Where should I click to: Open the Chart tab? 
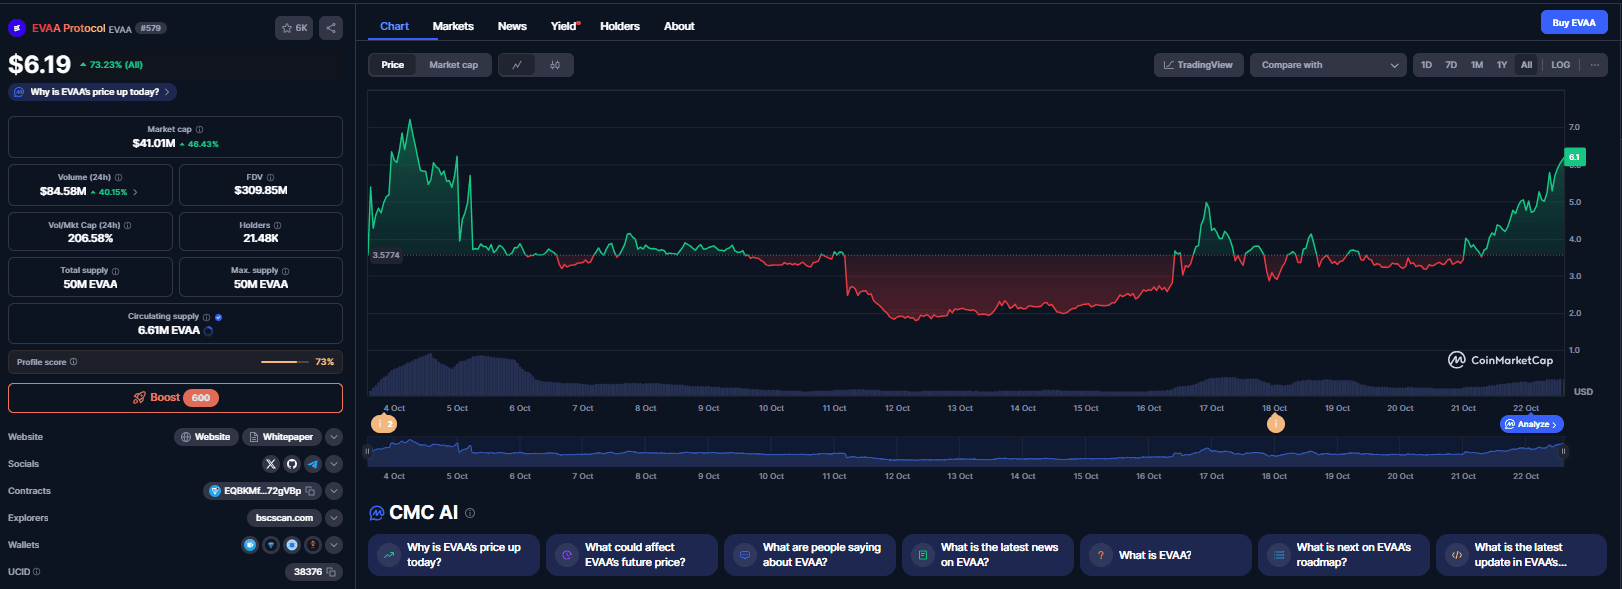click(x=394, y=26)
